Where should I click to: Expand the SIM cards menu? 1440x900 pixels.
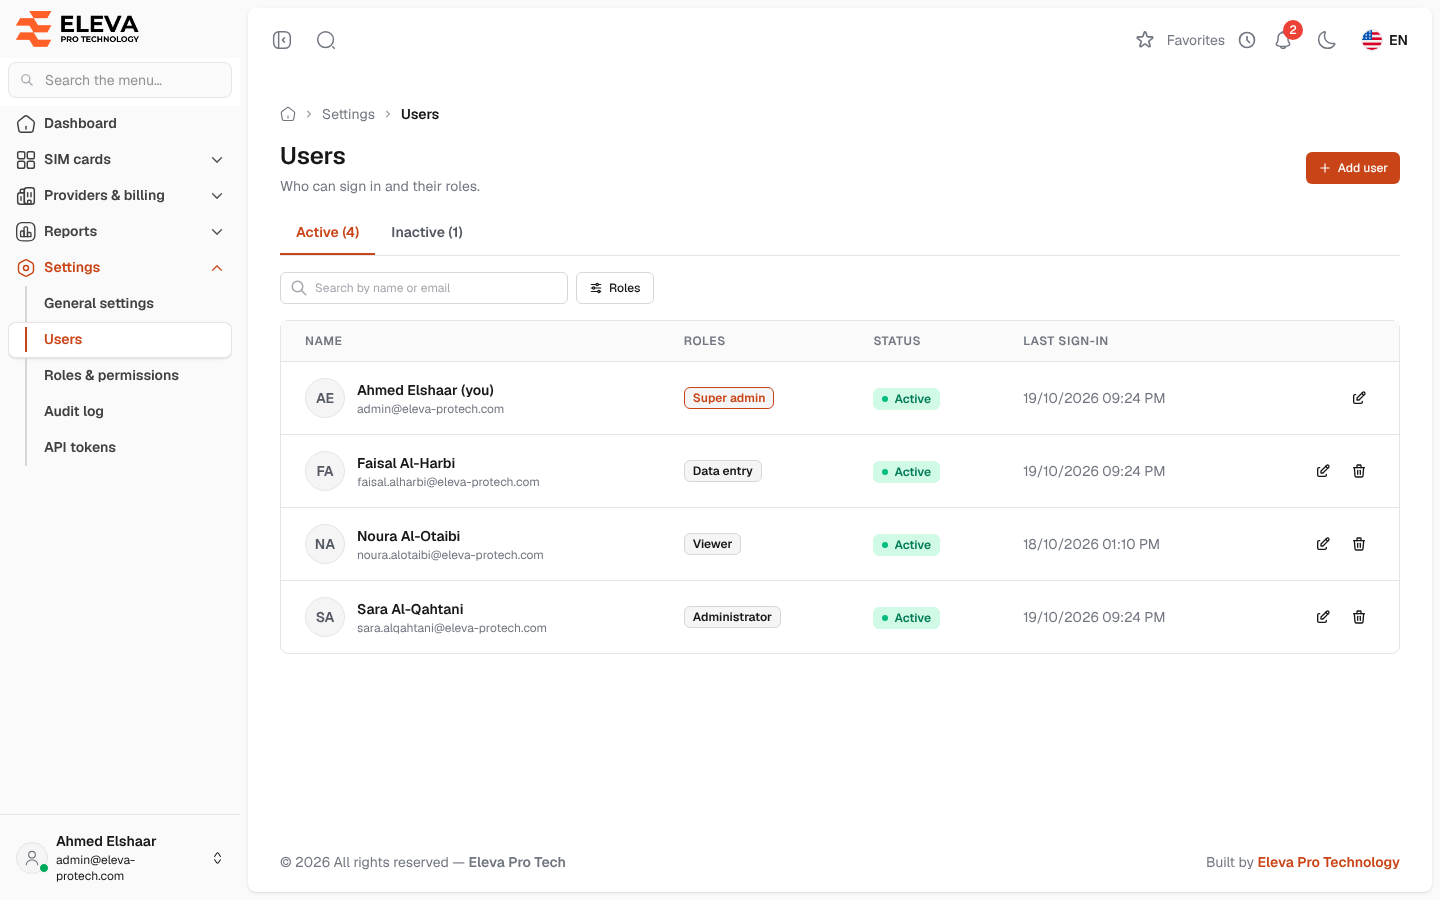coord(120,159)
